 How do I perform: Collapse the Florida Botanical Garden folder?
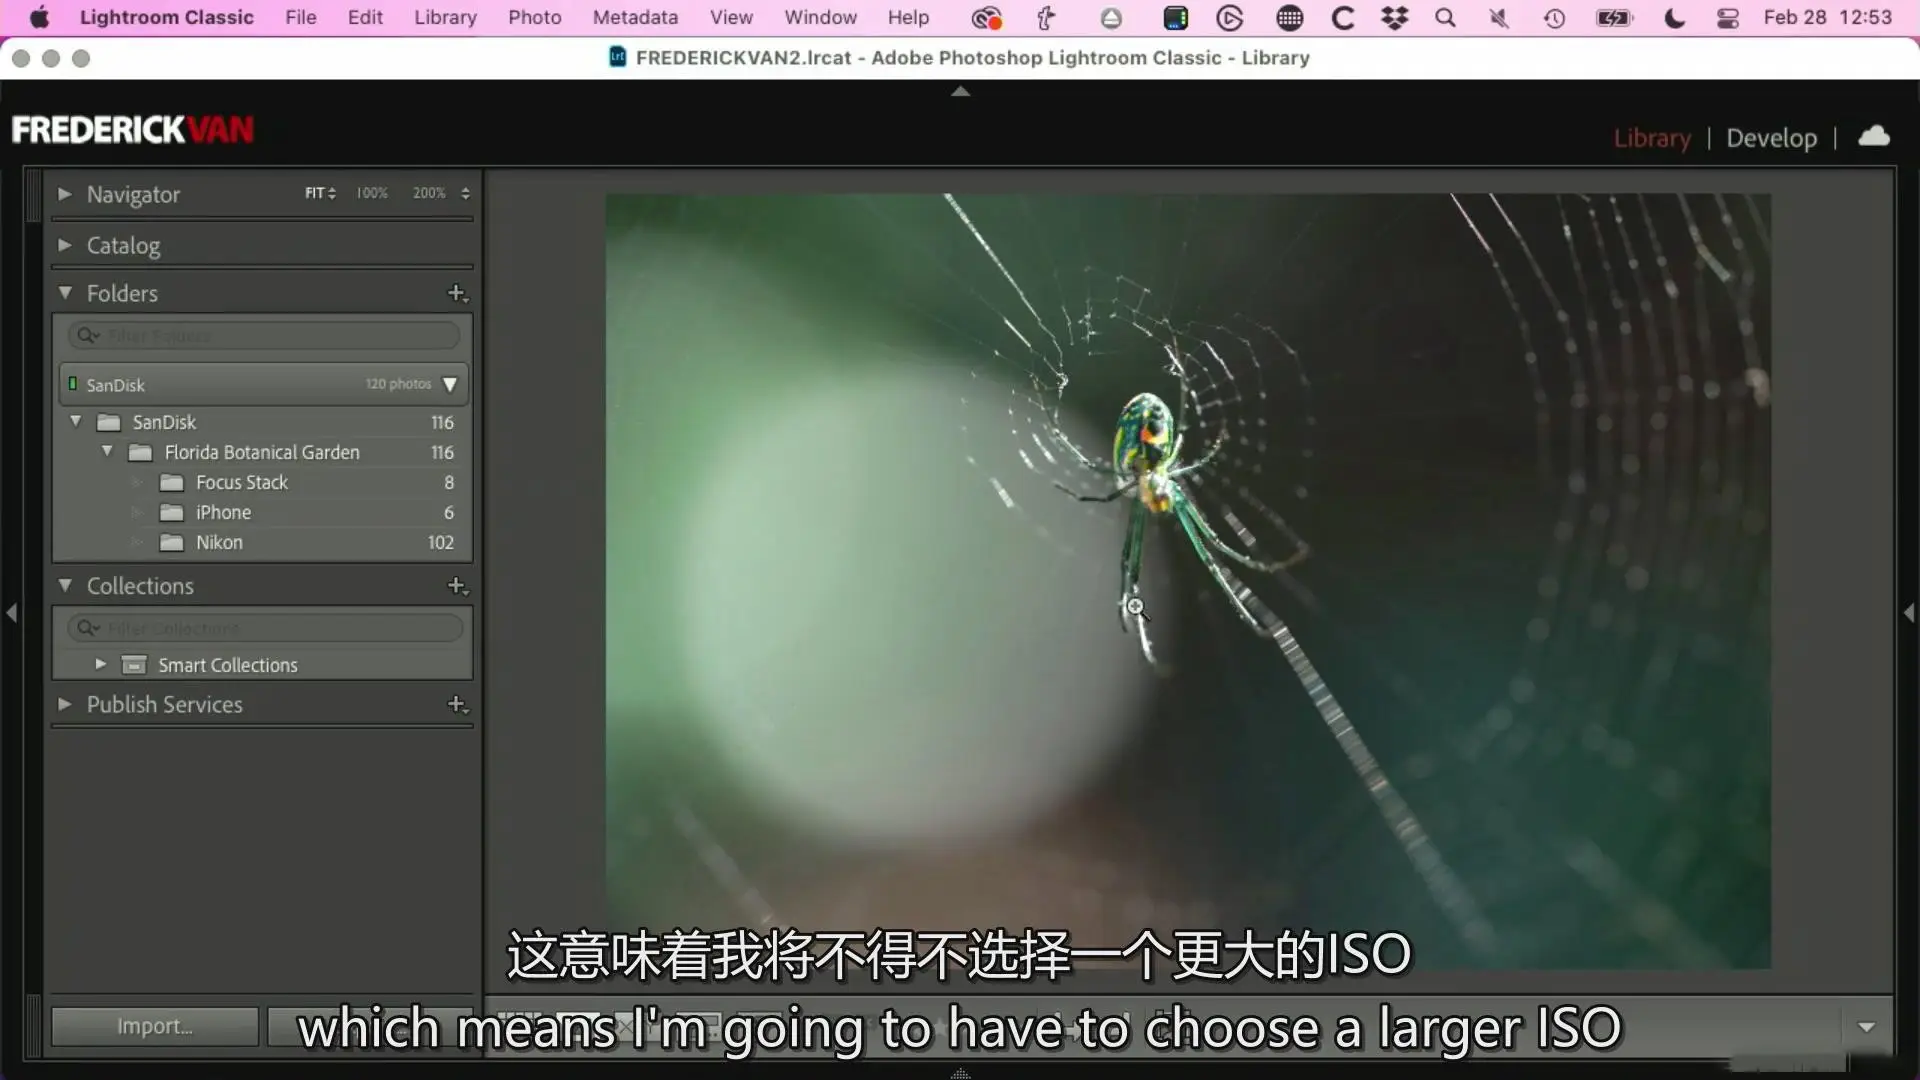point(107,452)
